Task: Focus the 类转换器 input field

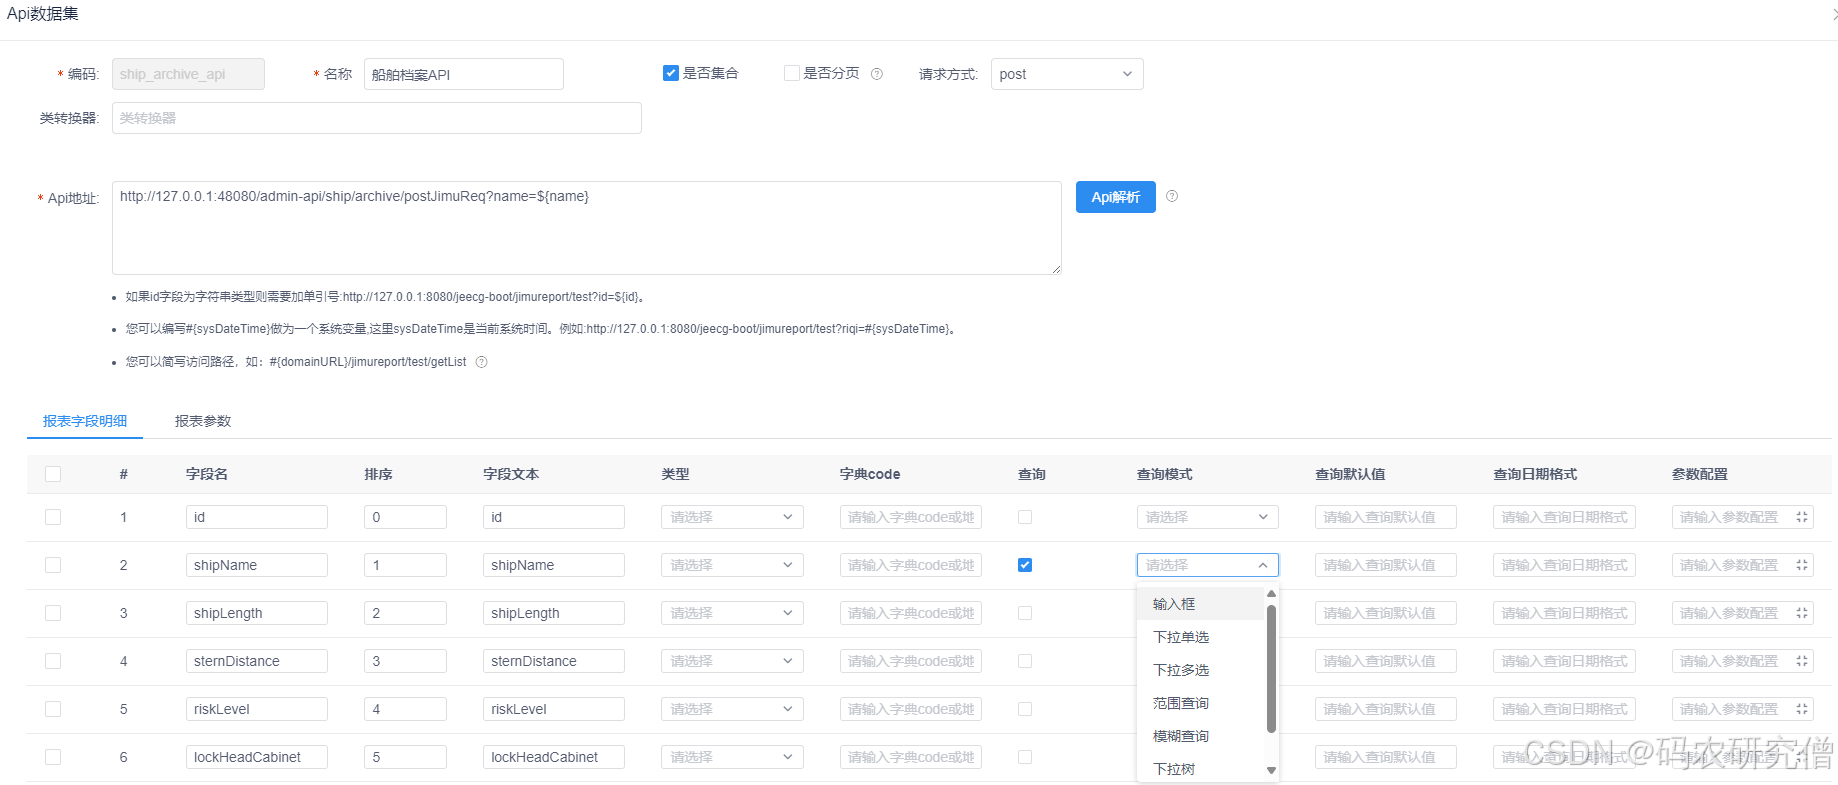Action: [377, 118]
